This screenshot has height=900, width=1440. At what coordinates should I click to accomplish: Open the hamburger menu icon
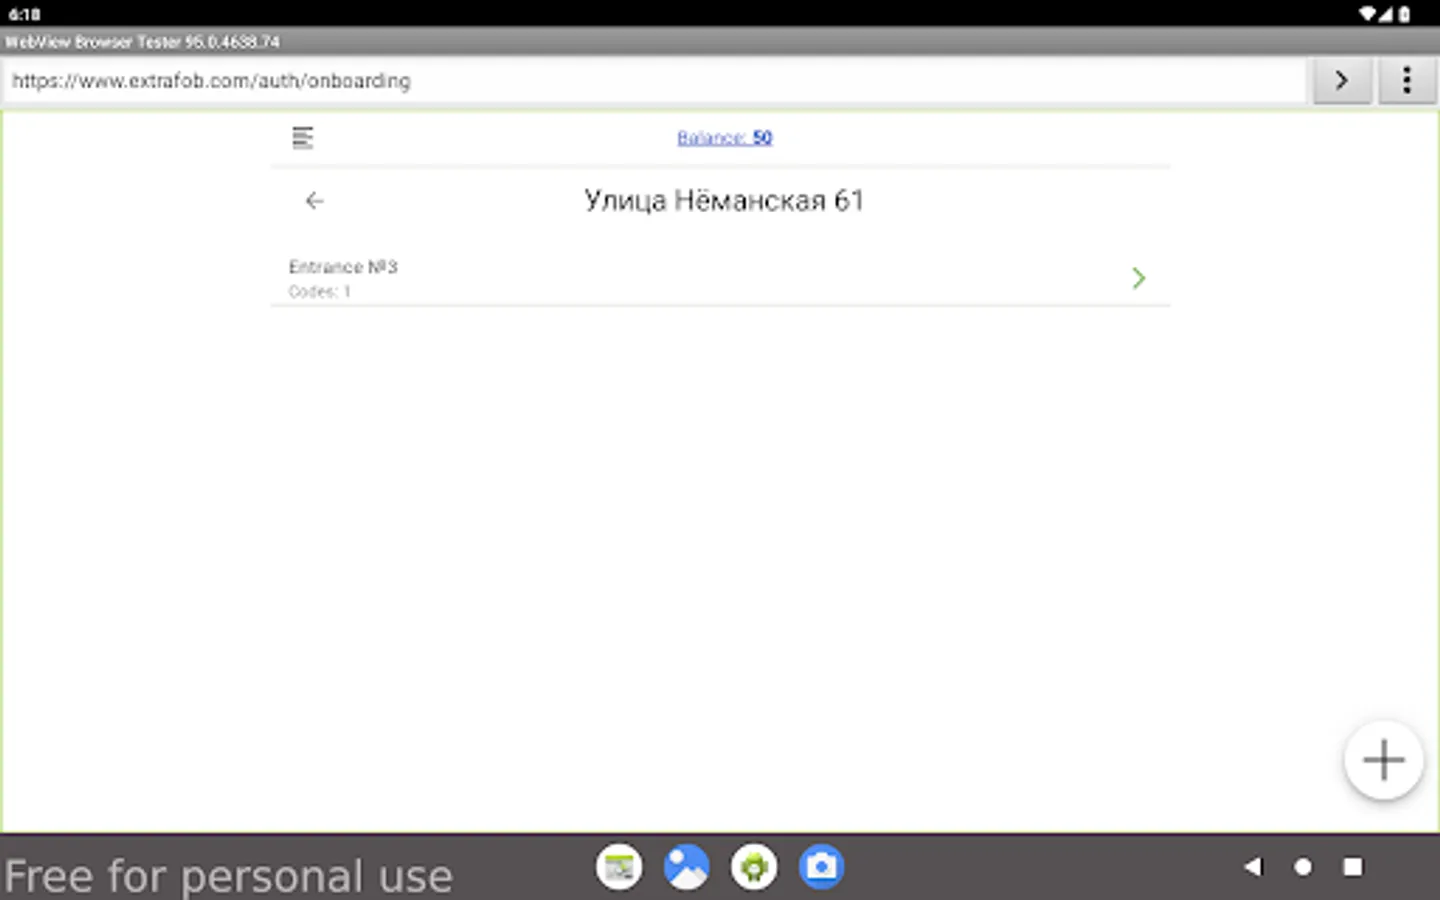click(x=302, y=137)
